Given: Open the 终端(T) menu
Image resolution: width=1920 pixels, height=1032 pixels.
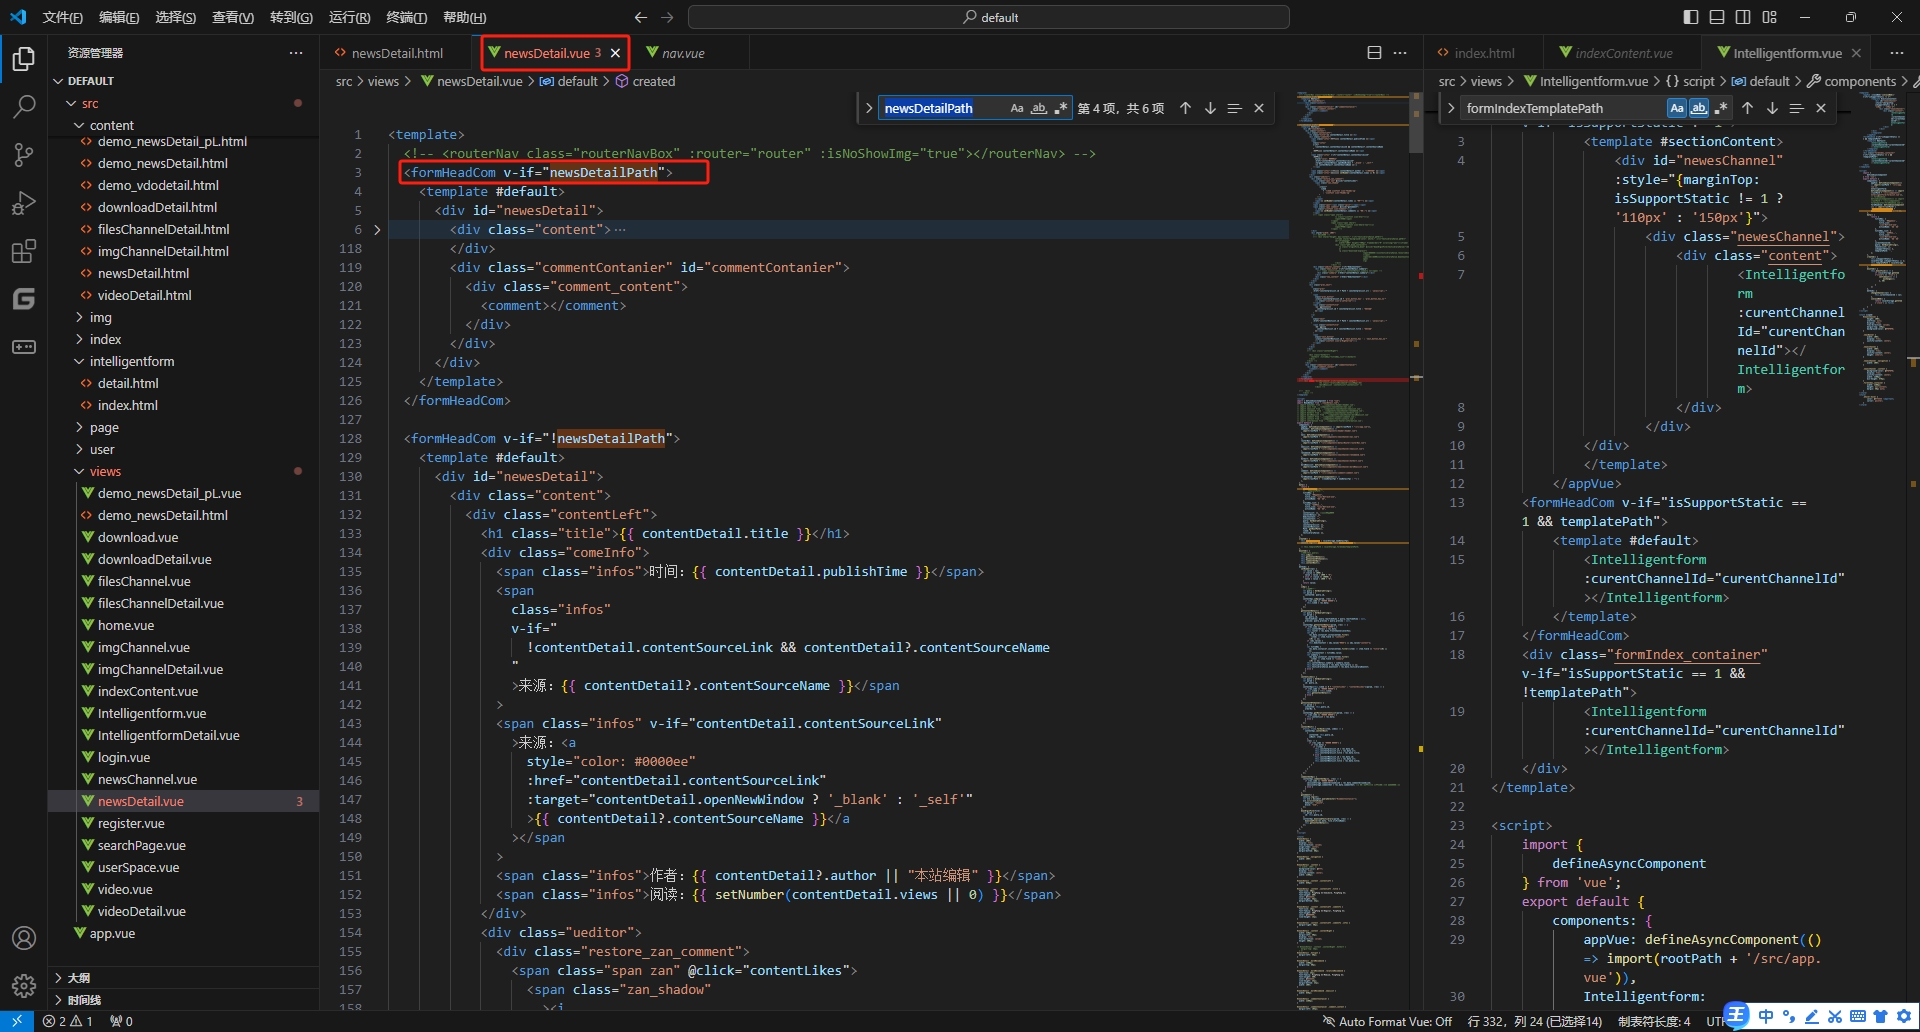Looking at the screenshot, I should coord(406,17).
